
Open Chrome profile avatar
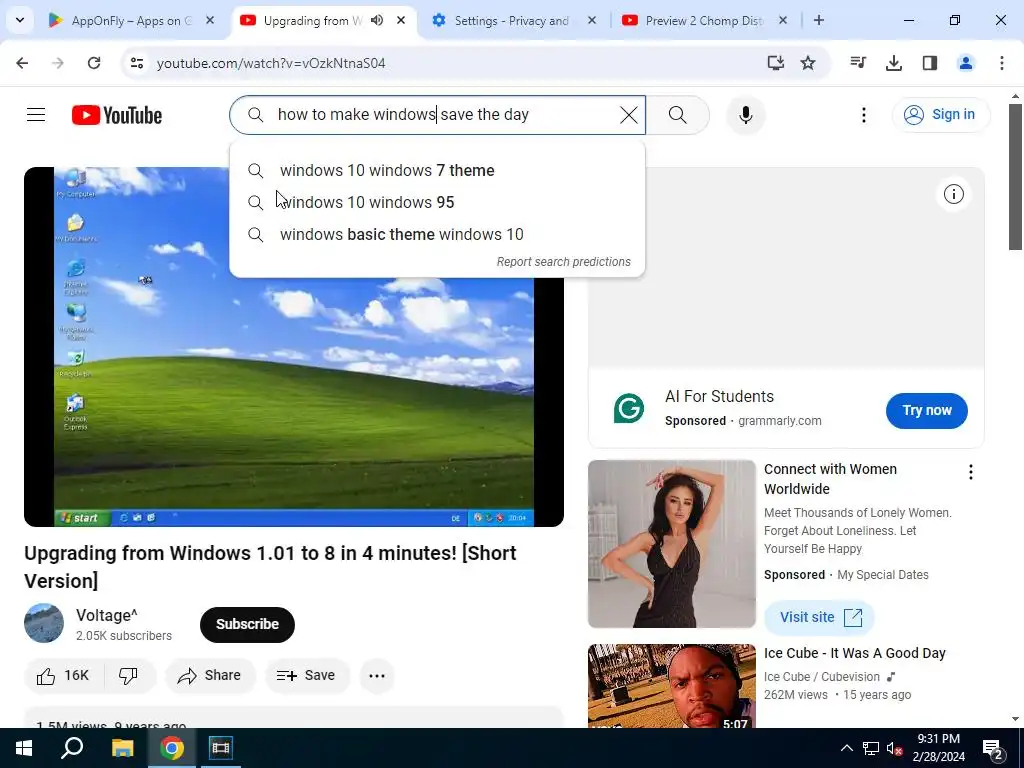(965, 63)
